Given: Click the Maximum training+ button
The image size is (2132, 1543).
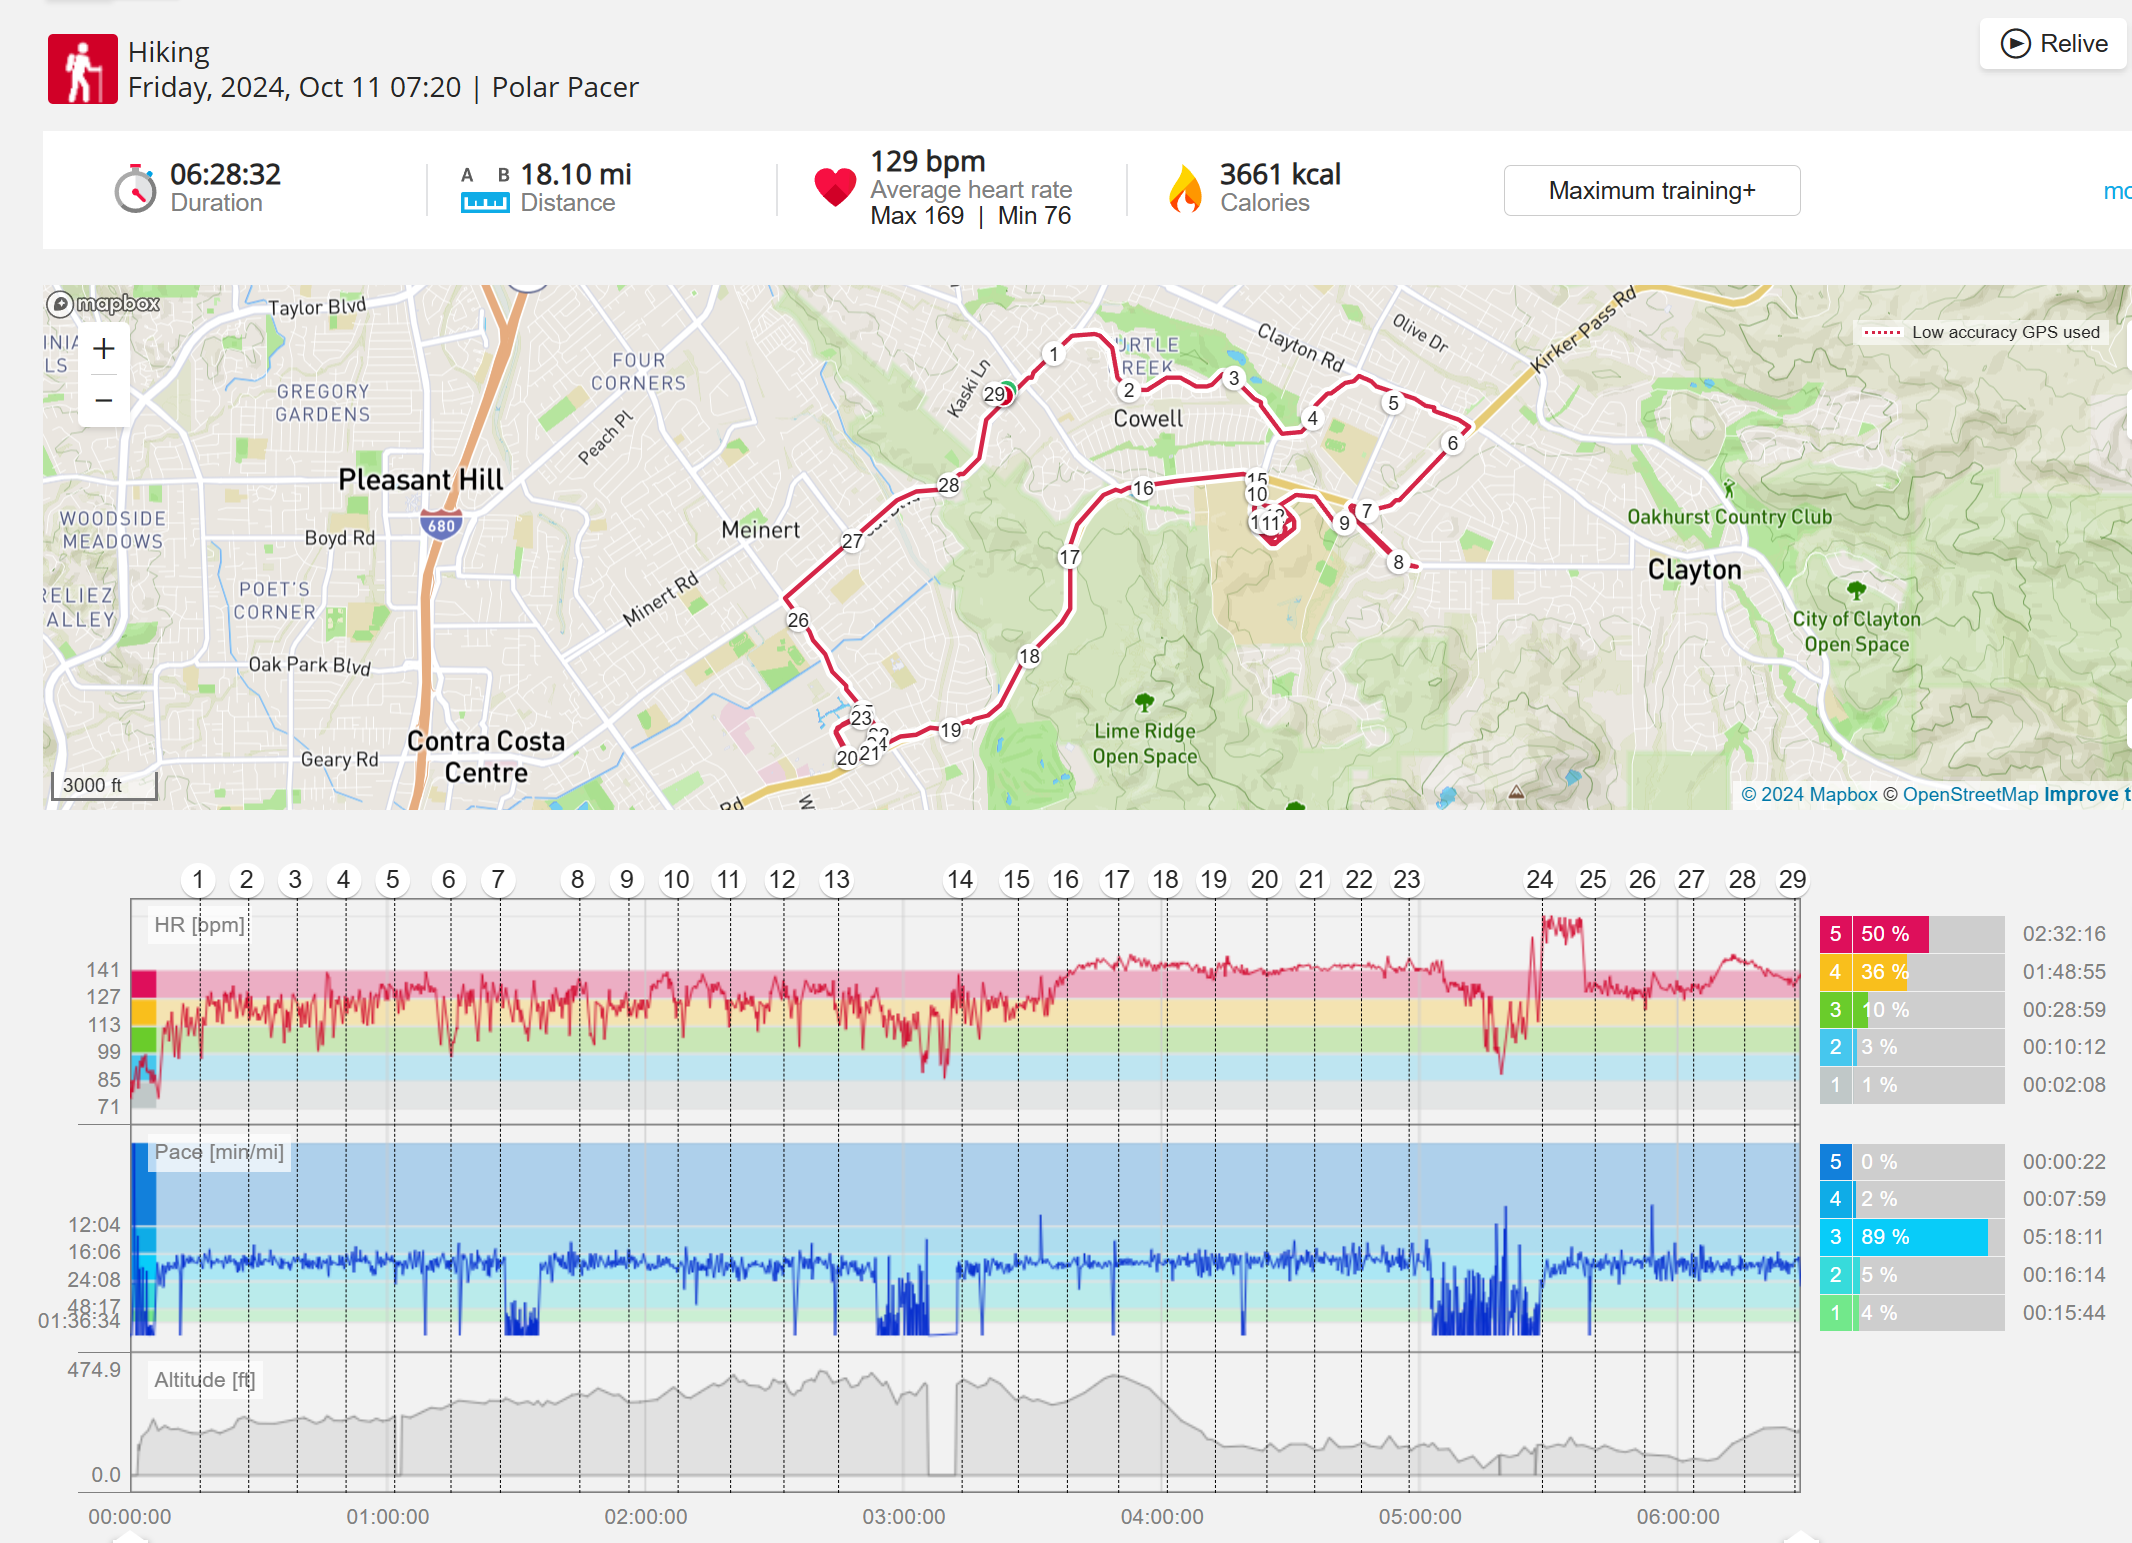Looking at the screenshot, I should click(x=1651, y=190).
